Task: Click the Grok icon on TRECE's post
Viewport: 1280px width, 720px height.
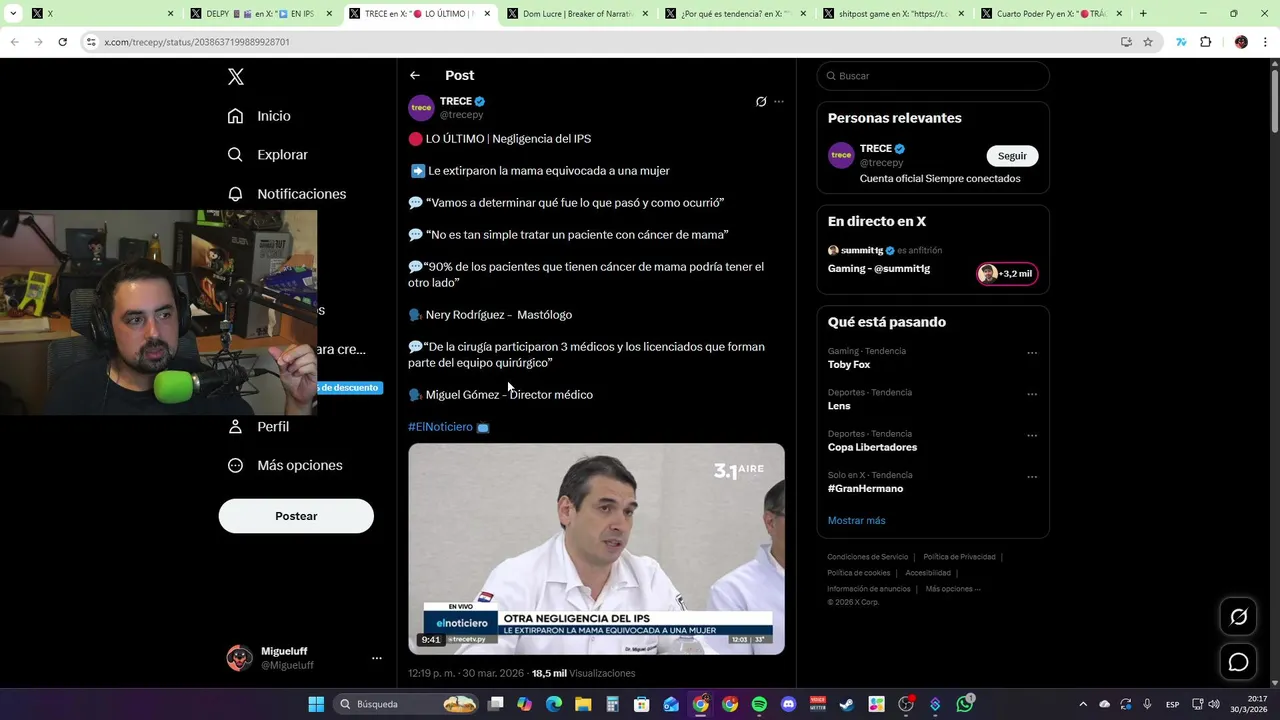Action: pyautogui.click(x=761, y=101)
